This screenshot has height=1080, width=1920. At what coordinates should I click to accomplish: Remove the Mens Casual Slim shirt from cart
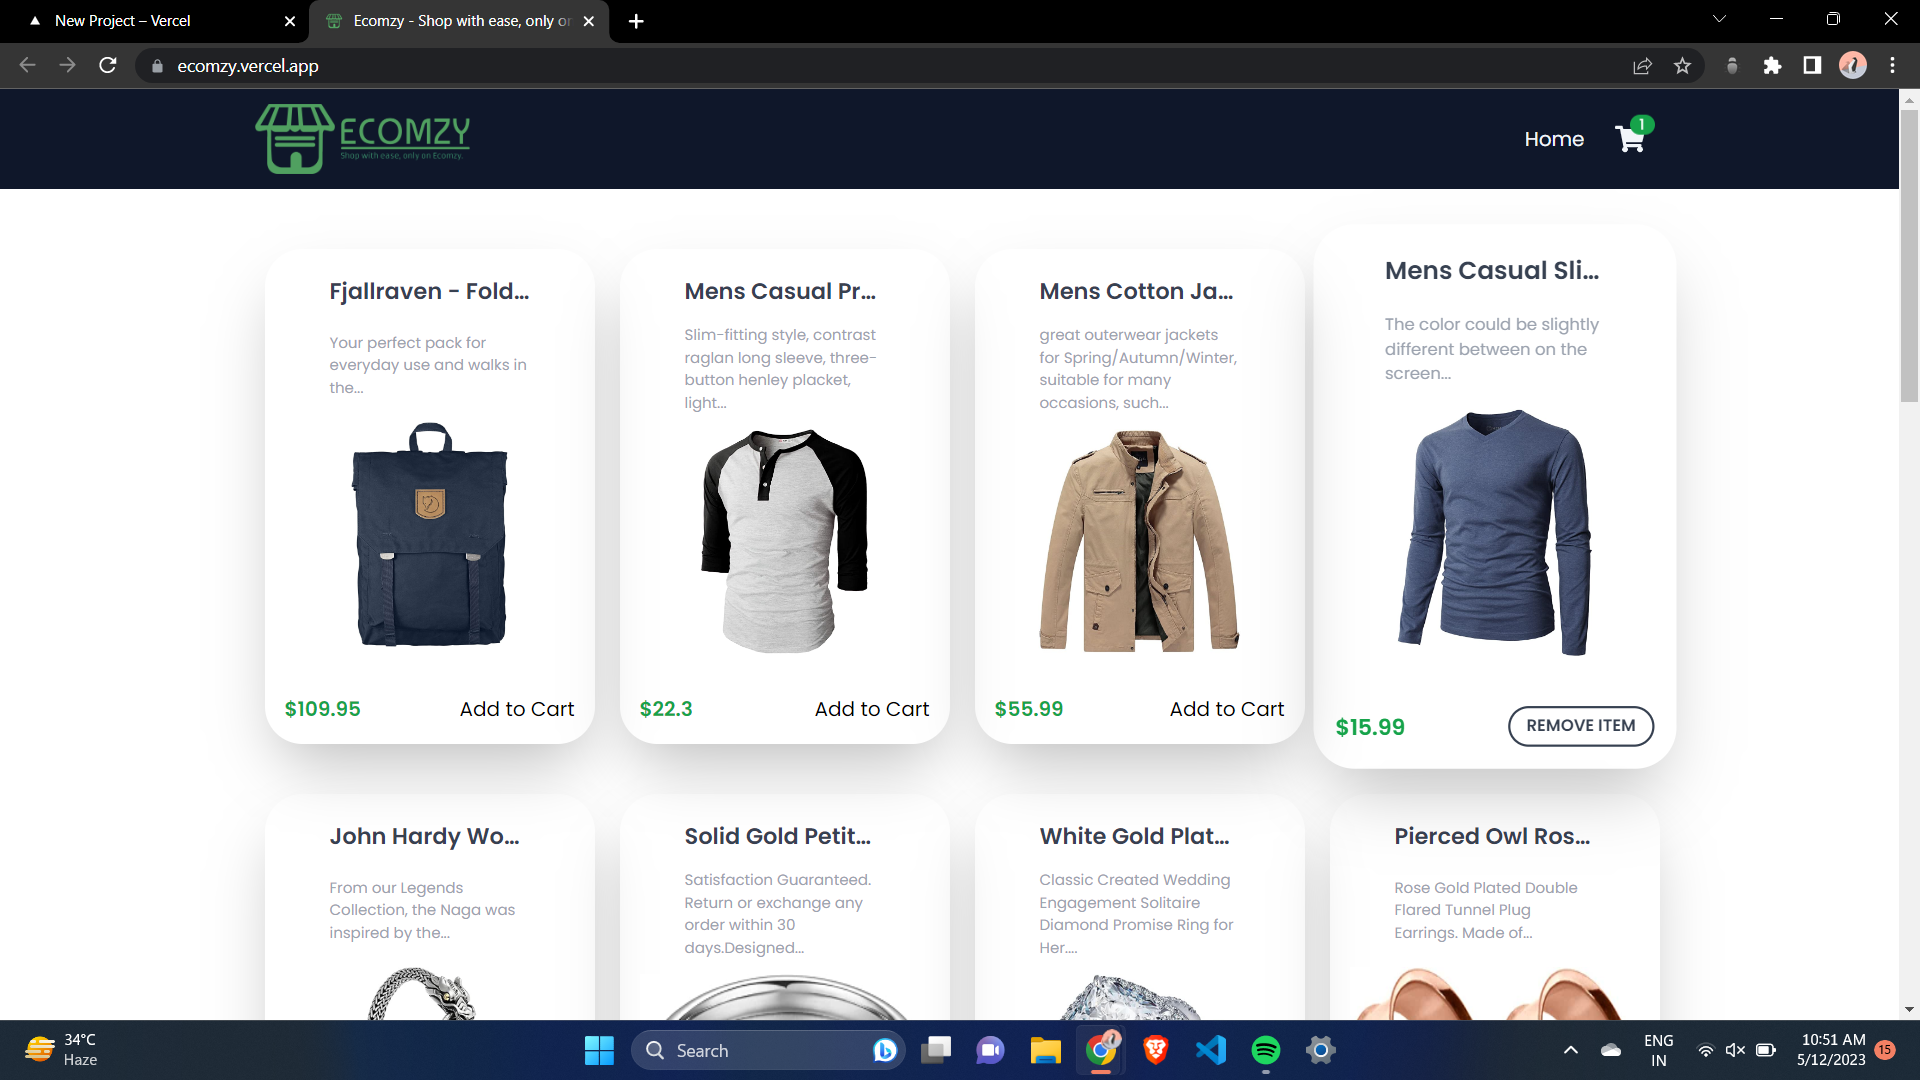tap(1580, 726)
